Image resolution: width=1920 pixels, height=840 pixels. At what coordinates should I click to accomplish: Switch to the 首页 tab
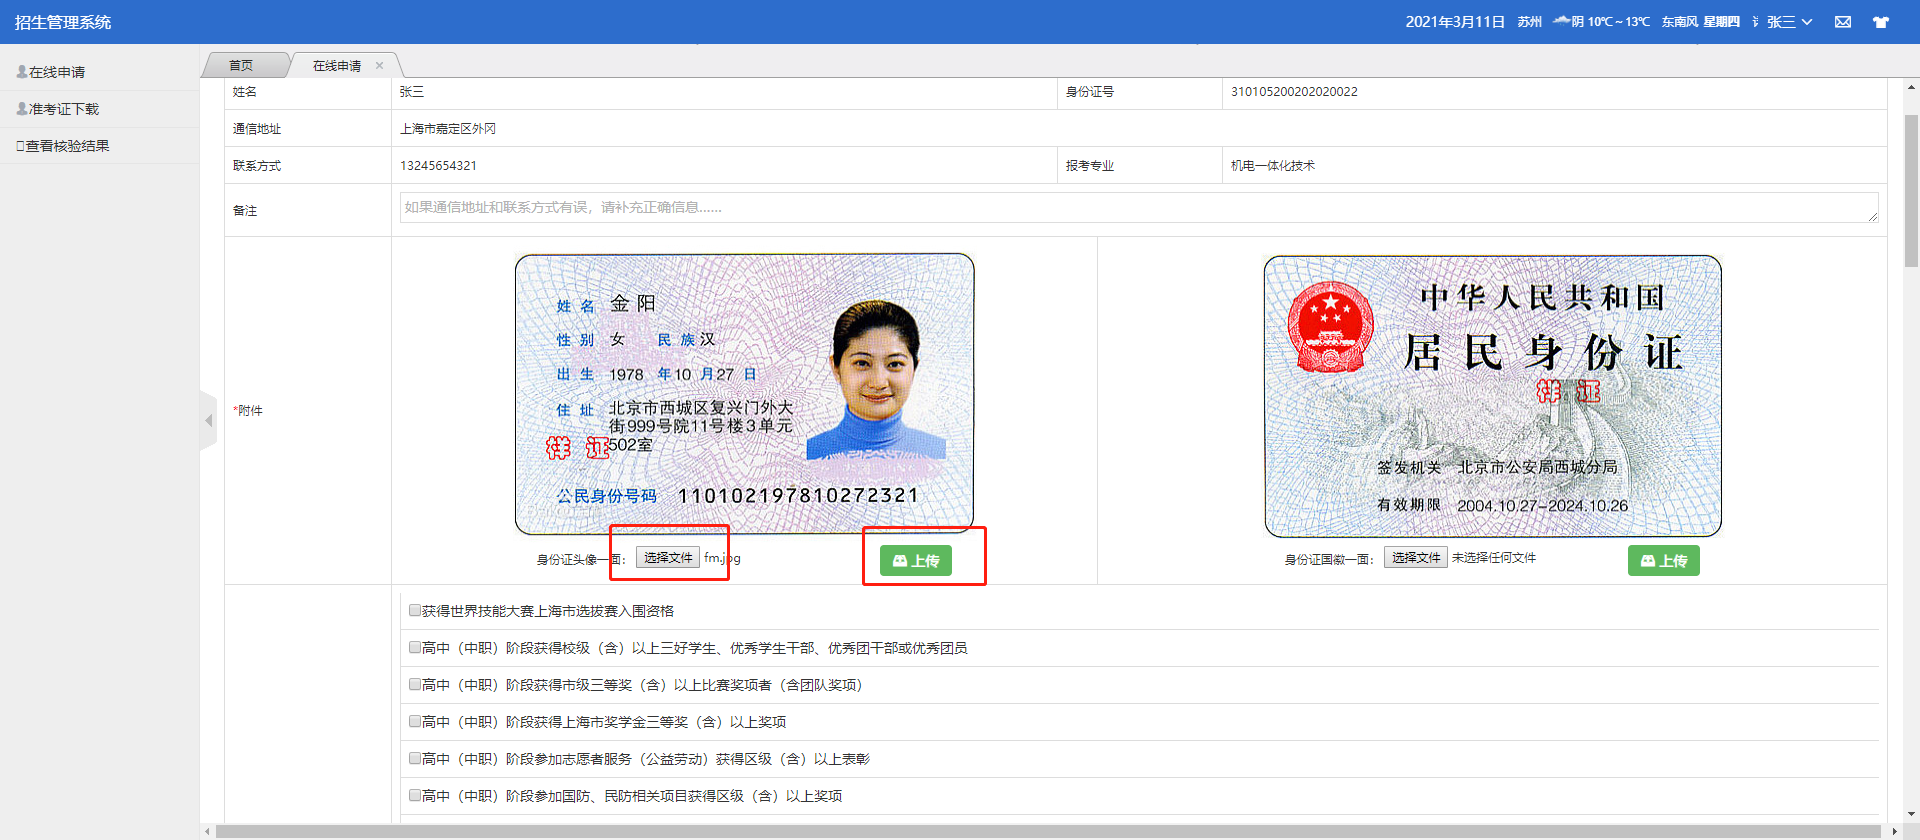click(x=241, y=65)
